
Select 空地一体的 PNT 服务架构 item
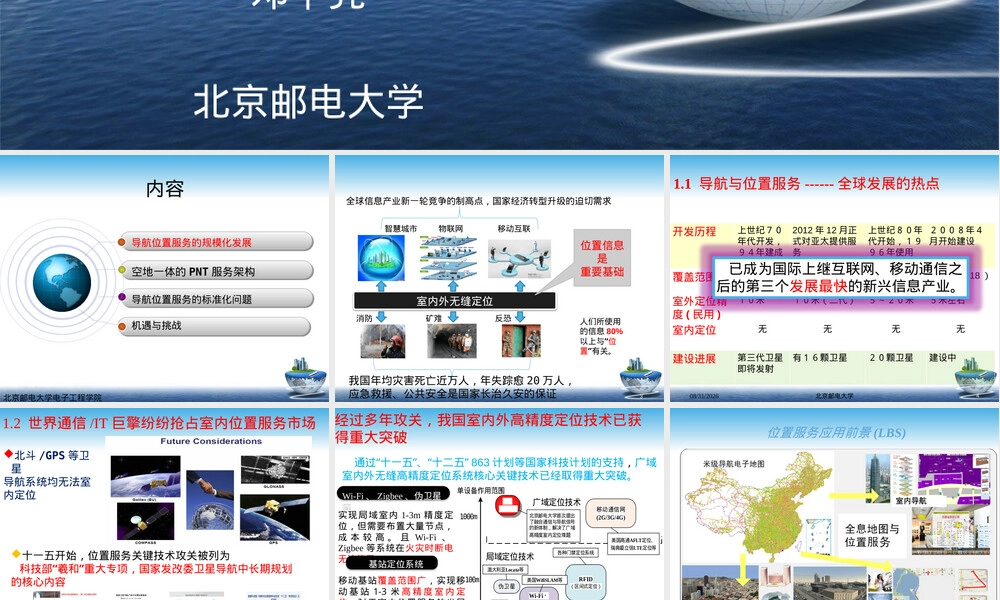click(x=216, y=271)
